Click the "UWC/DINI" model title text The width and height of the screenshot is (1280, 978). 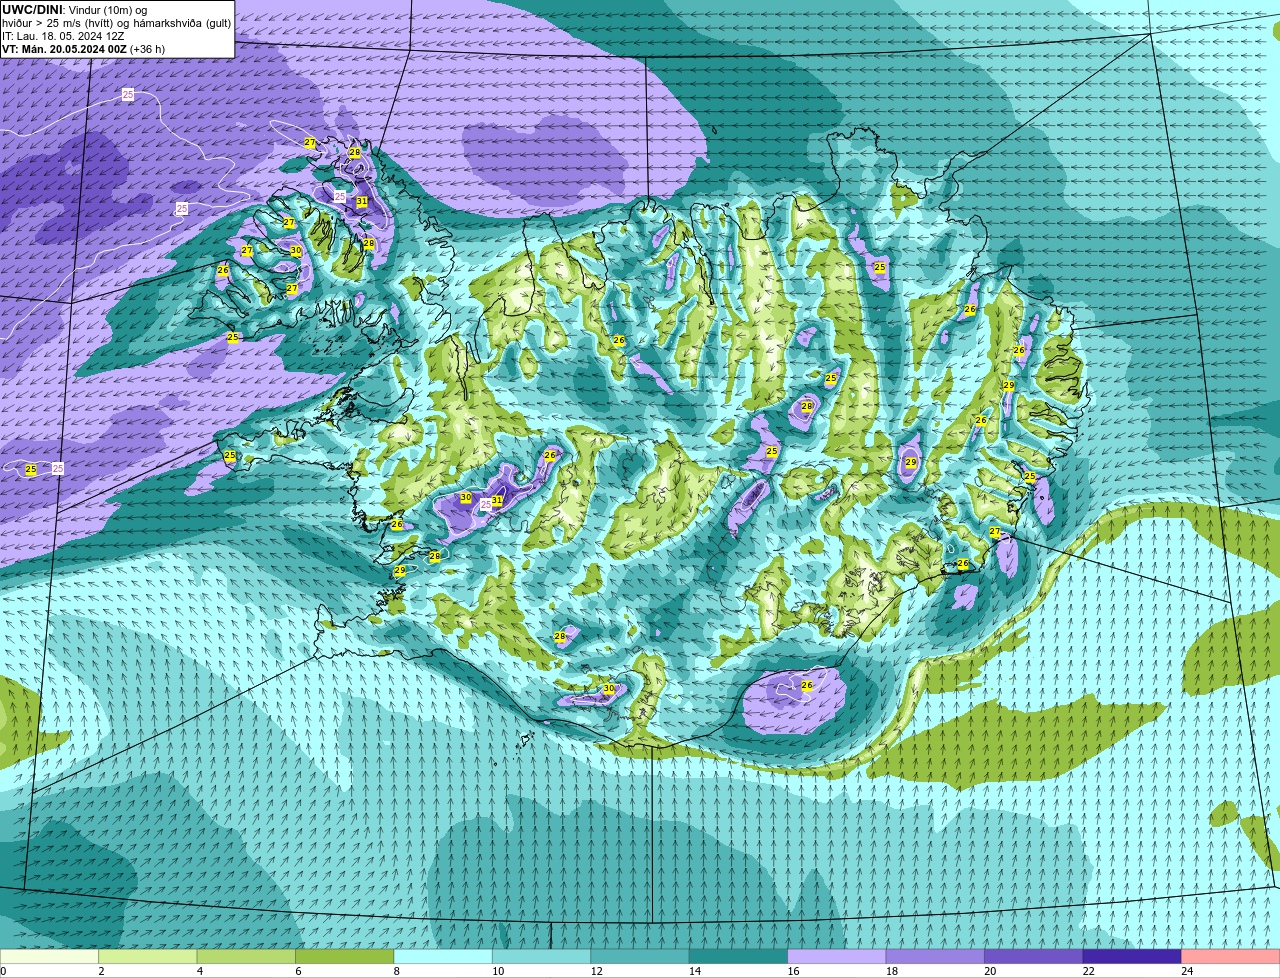tap(32, 10)
